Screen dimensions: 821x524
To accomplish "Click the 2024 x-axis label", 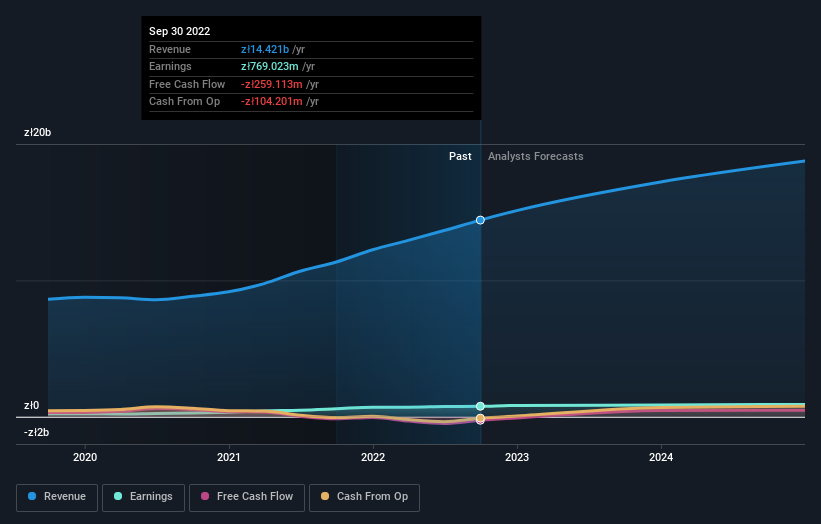I will click(661, 457).
